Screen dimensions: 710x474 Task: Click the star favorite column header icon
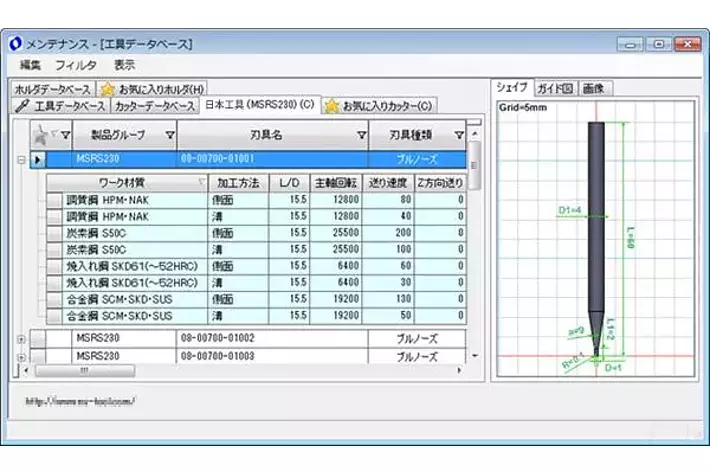tap(40, 134)
